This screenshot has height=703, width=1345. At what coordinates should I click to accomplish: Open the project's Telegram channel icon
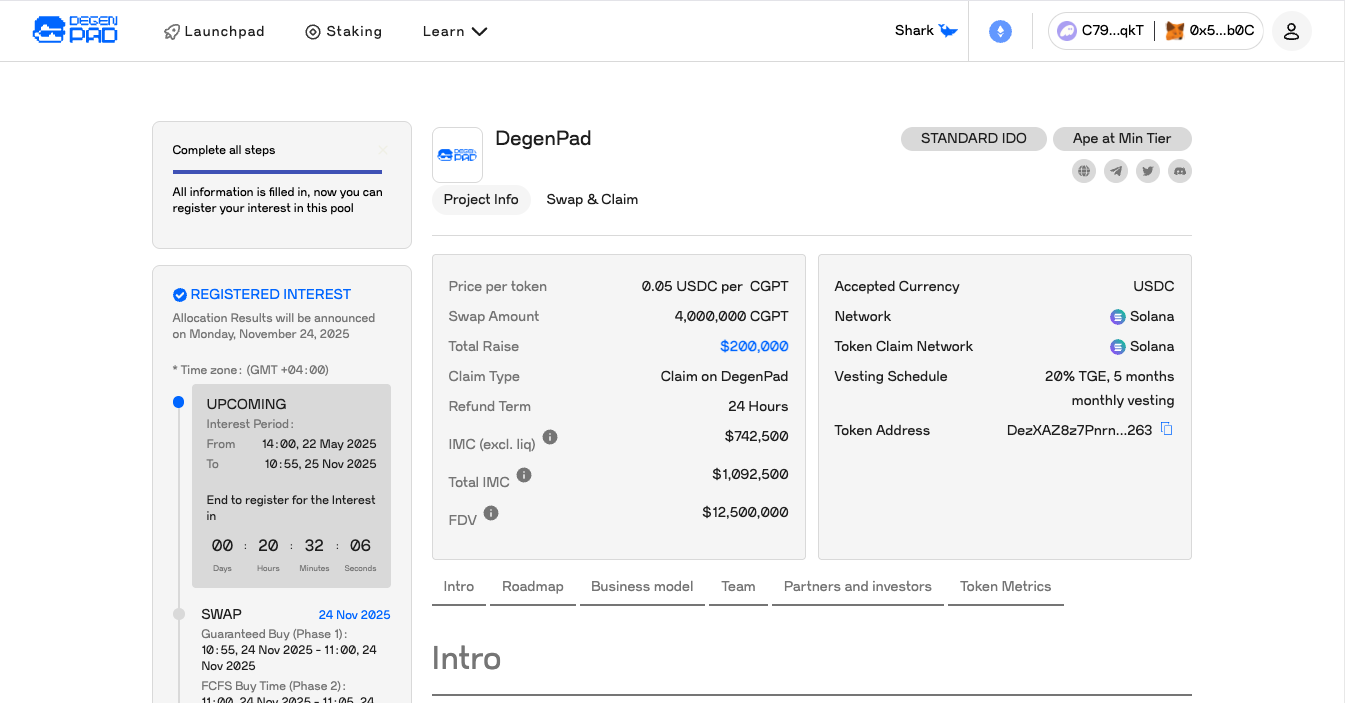[x=1116, y=171]
